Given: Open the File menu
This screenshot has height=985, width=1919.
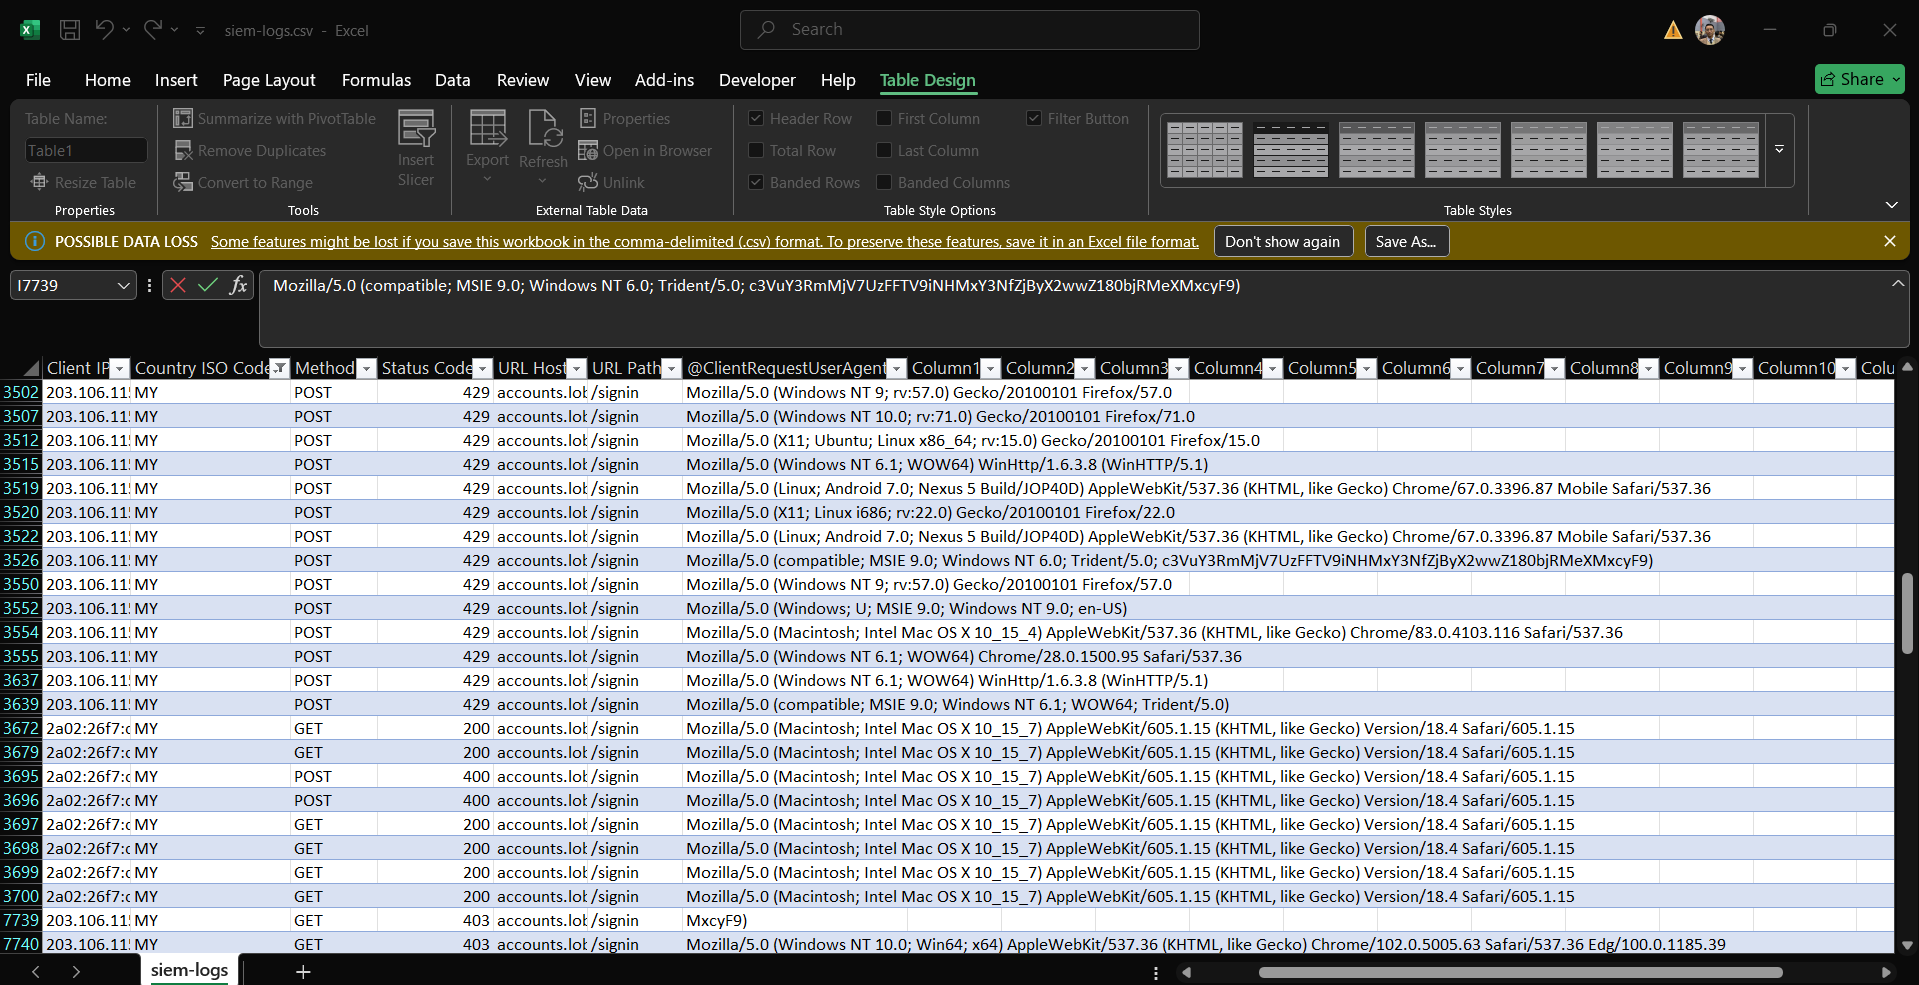Looking at the screenshot, I should tap(38, 80).
